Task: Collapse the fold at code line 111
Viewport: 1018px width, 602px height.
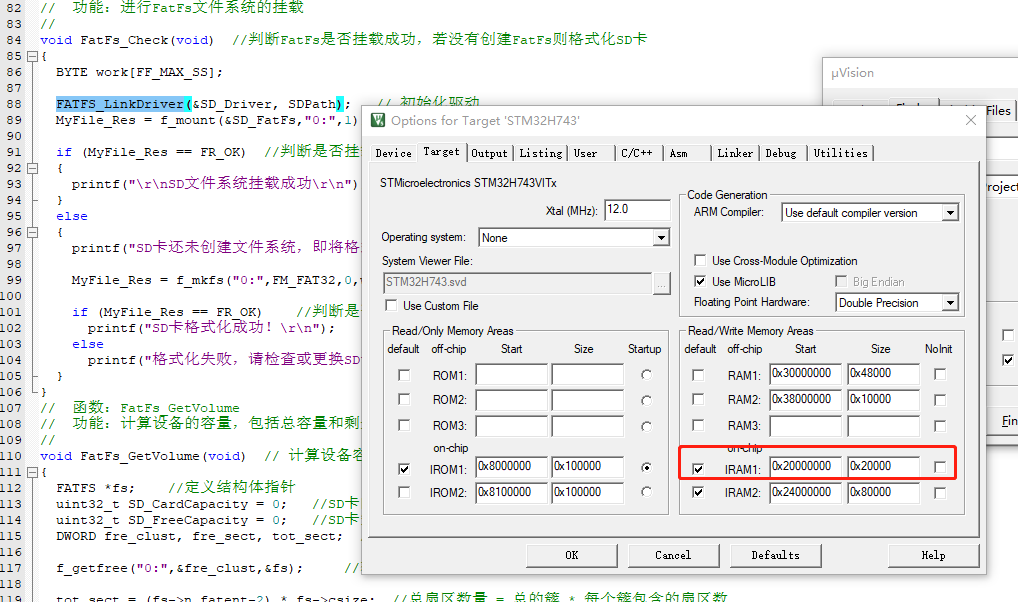Action: [x=32, y=472]
